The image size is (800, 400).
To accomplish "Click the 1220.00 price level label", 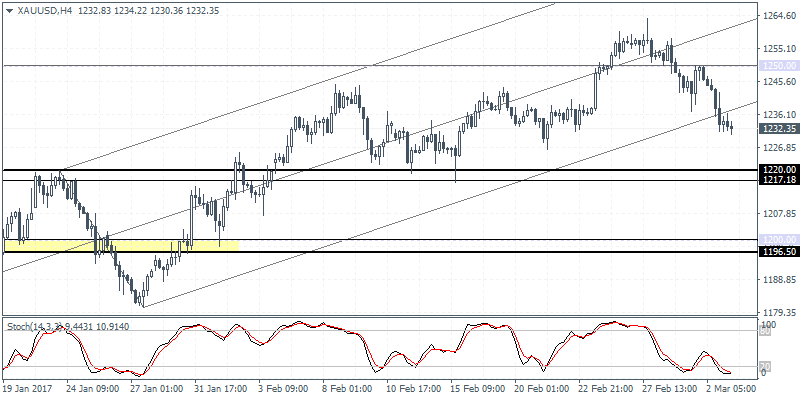I will [777, 170].
